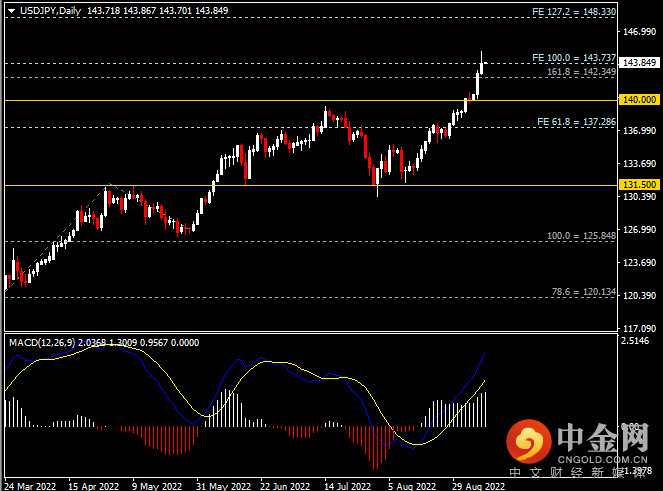Image resolution: width=663 pixels, height=491 pixels.
Task: Click the 5 Aug 2022 date label
Action: click(x=412, y=486)
